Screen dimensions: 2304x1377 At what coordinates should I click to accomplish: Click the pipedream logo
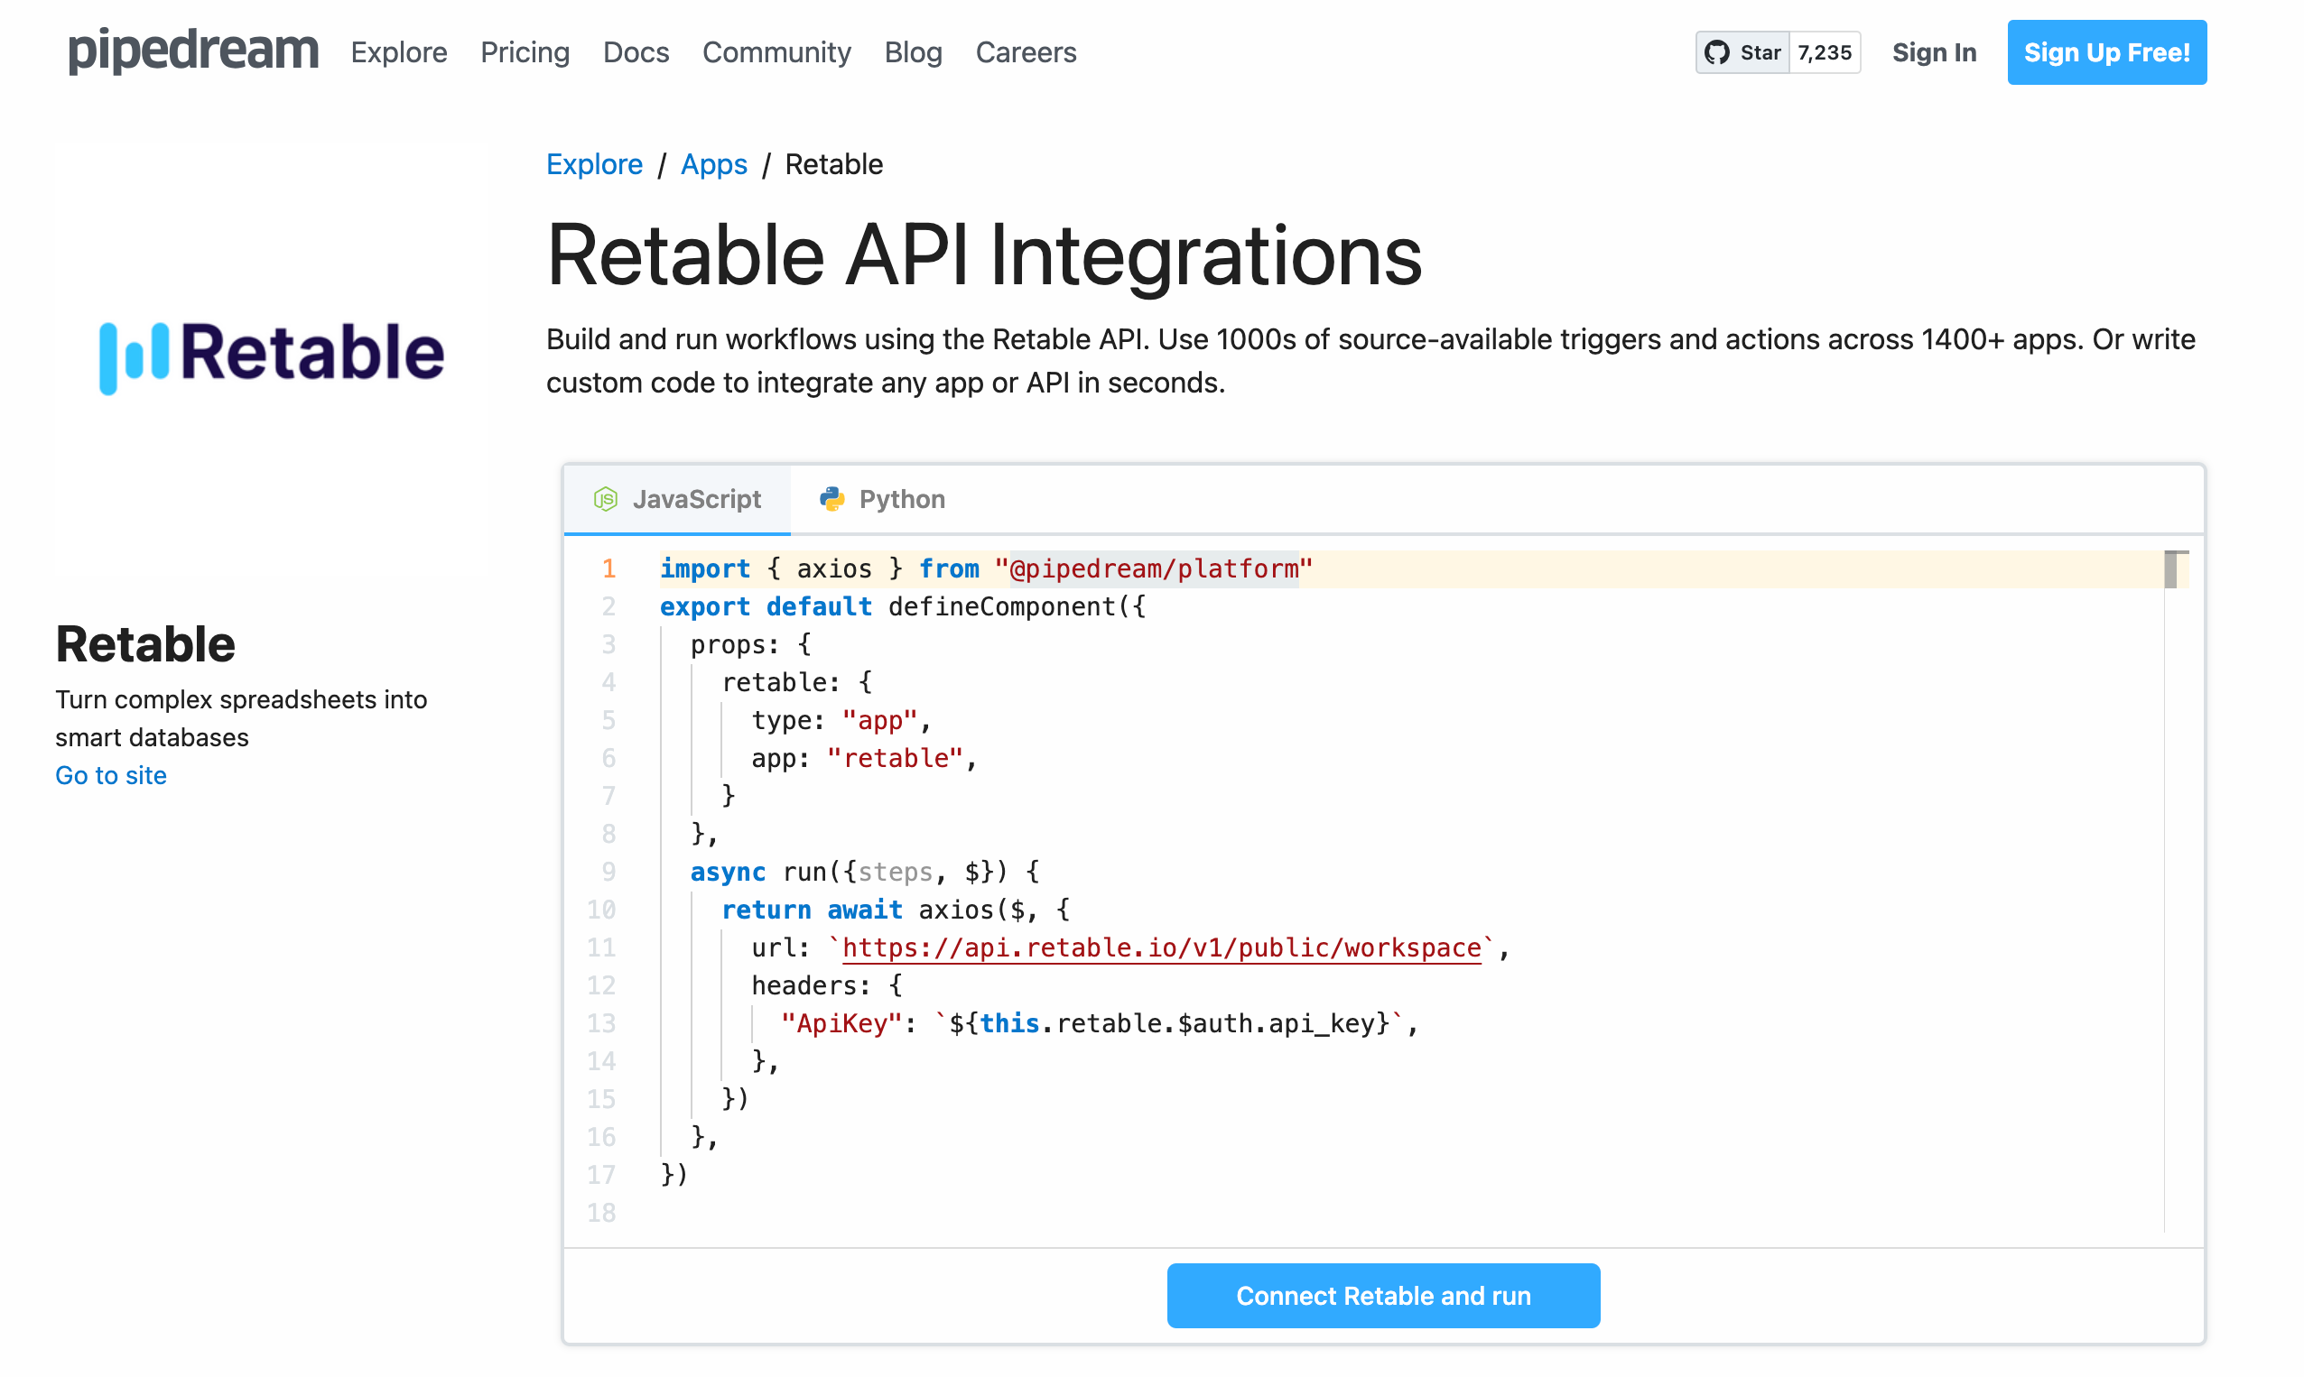click(191, 51)
